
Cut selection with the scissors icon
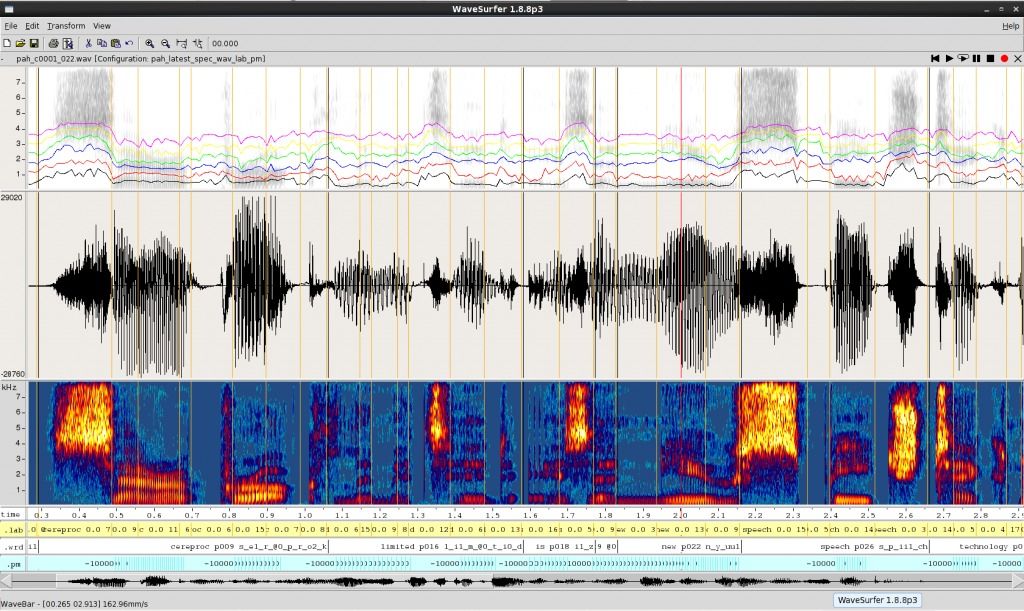tap(89, 44)
